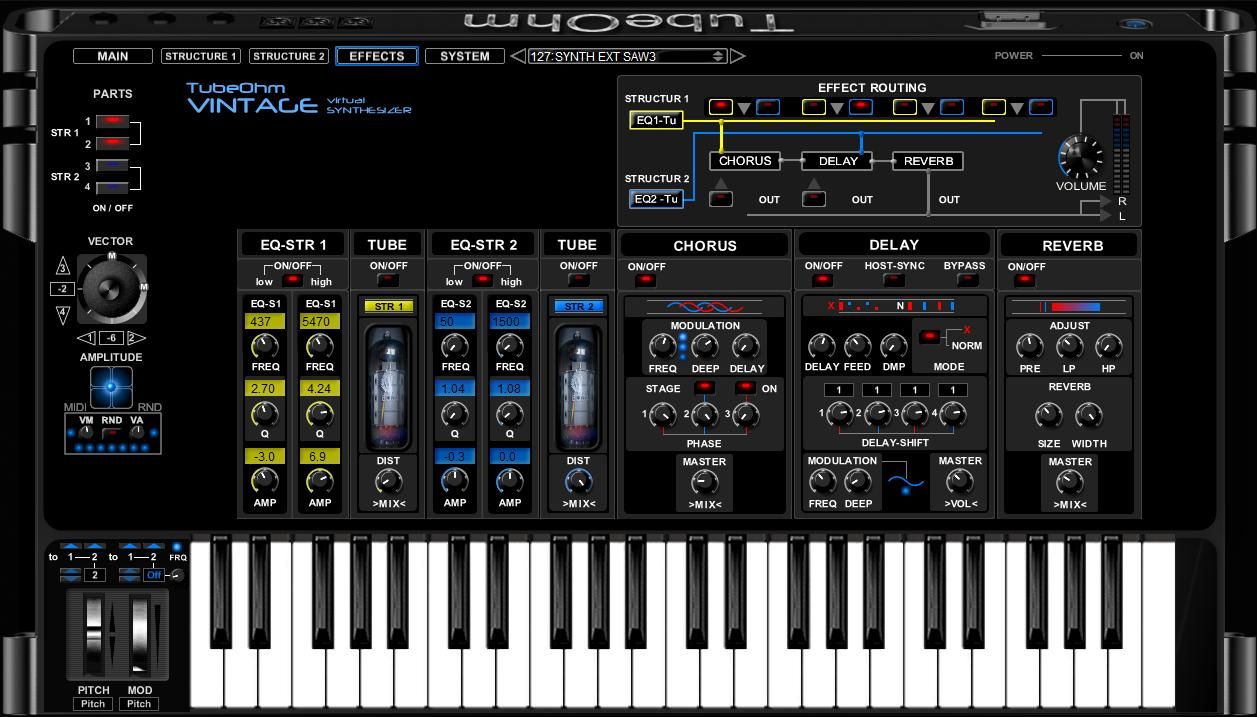Viewport: 1257px width, 717px height.
Task: Toggle the Delay BYPASS switch
Action: [966, 281]
